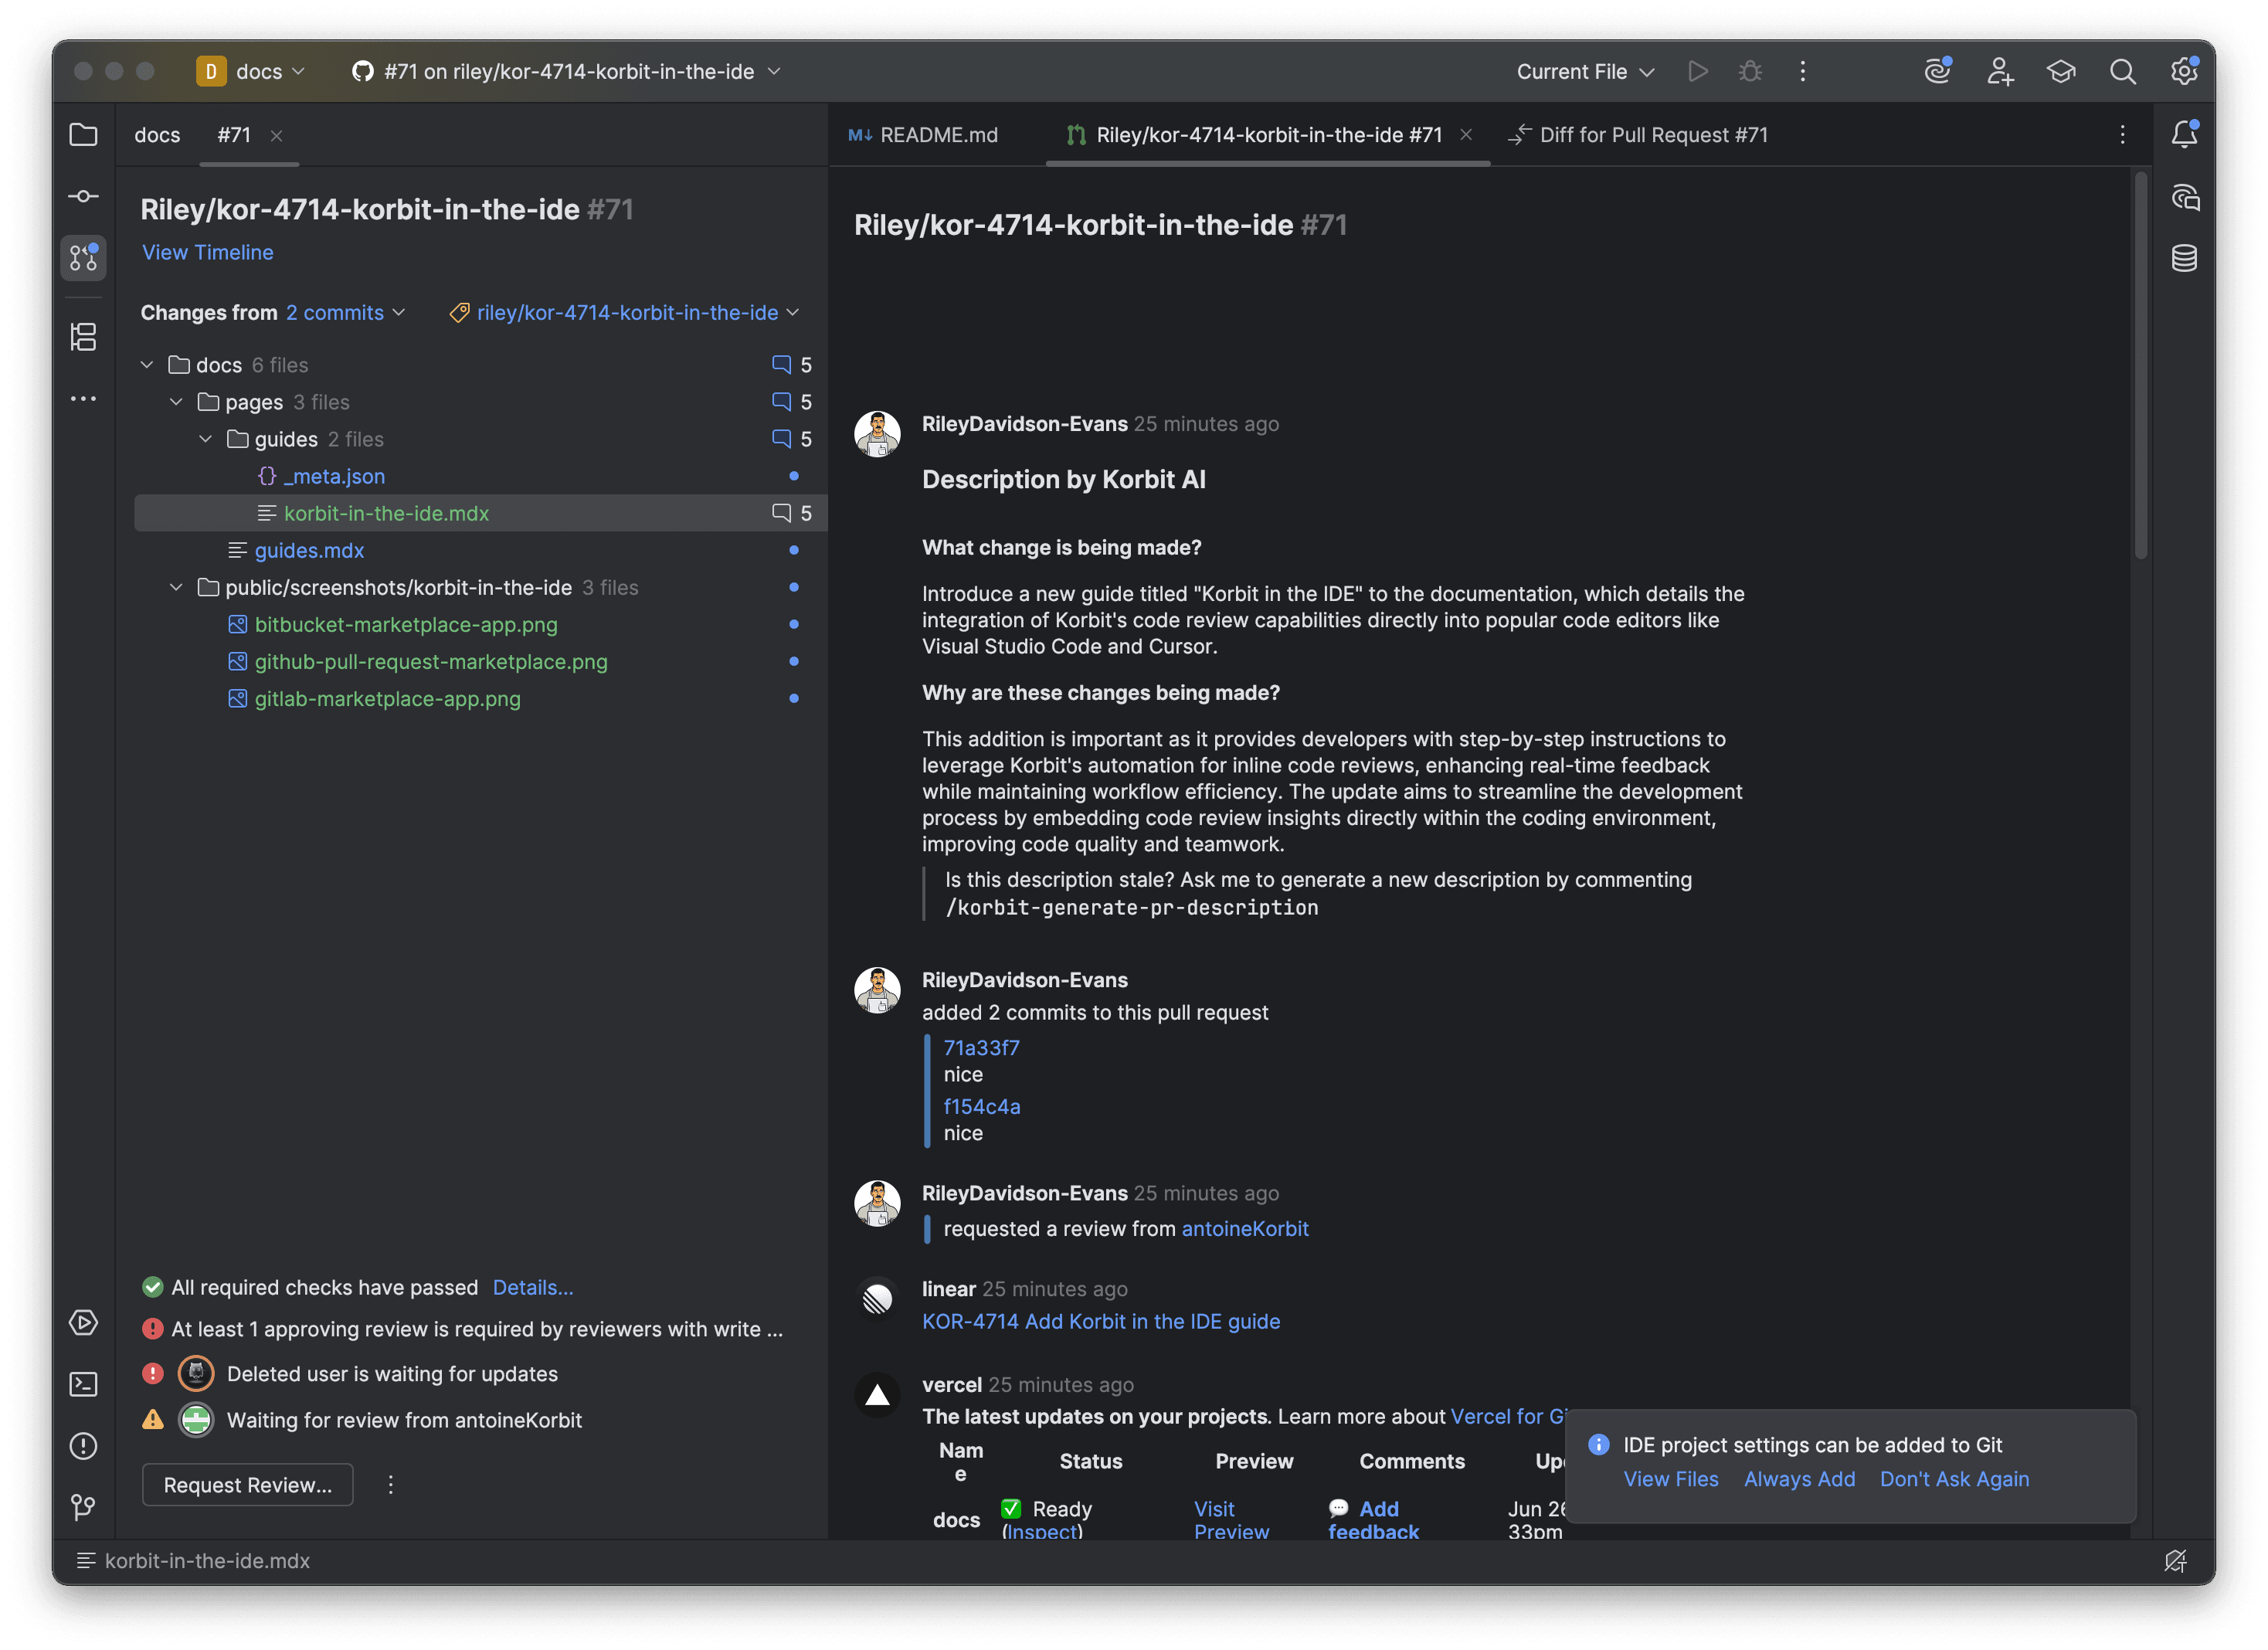The width and height of the screenshot is (2268, 1650).
Task: Select bitbucket-marketplace-app.png file
Action: coord(406,624)
